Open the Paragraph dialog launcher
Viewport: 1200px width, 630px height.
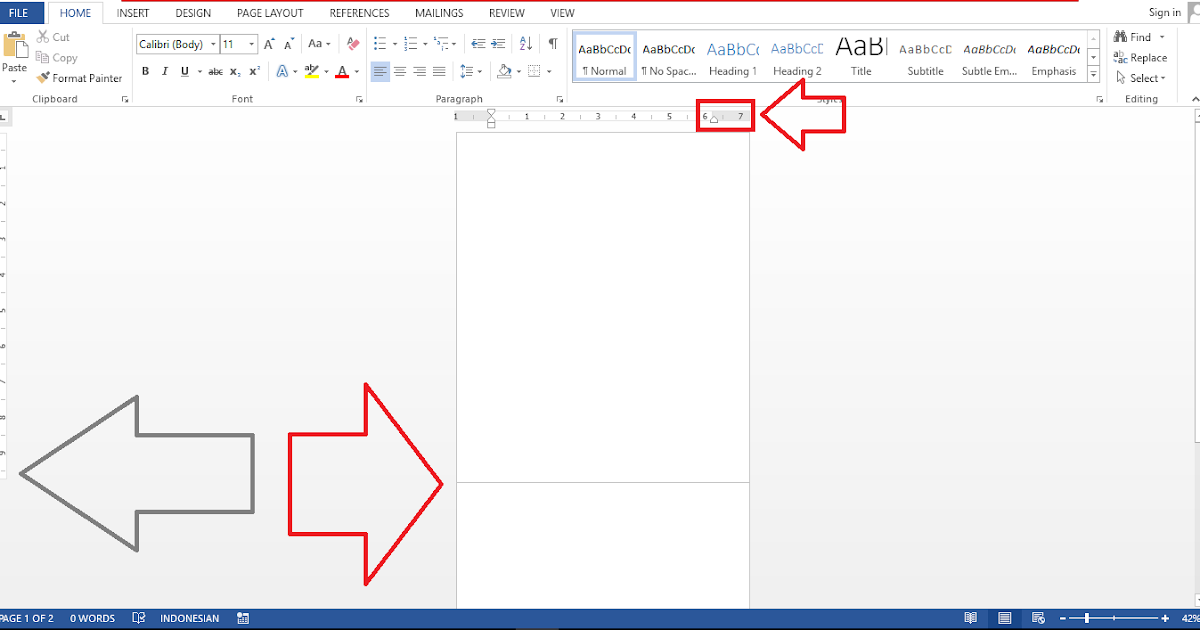click(560, 100)
